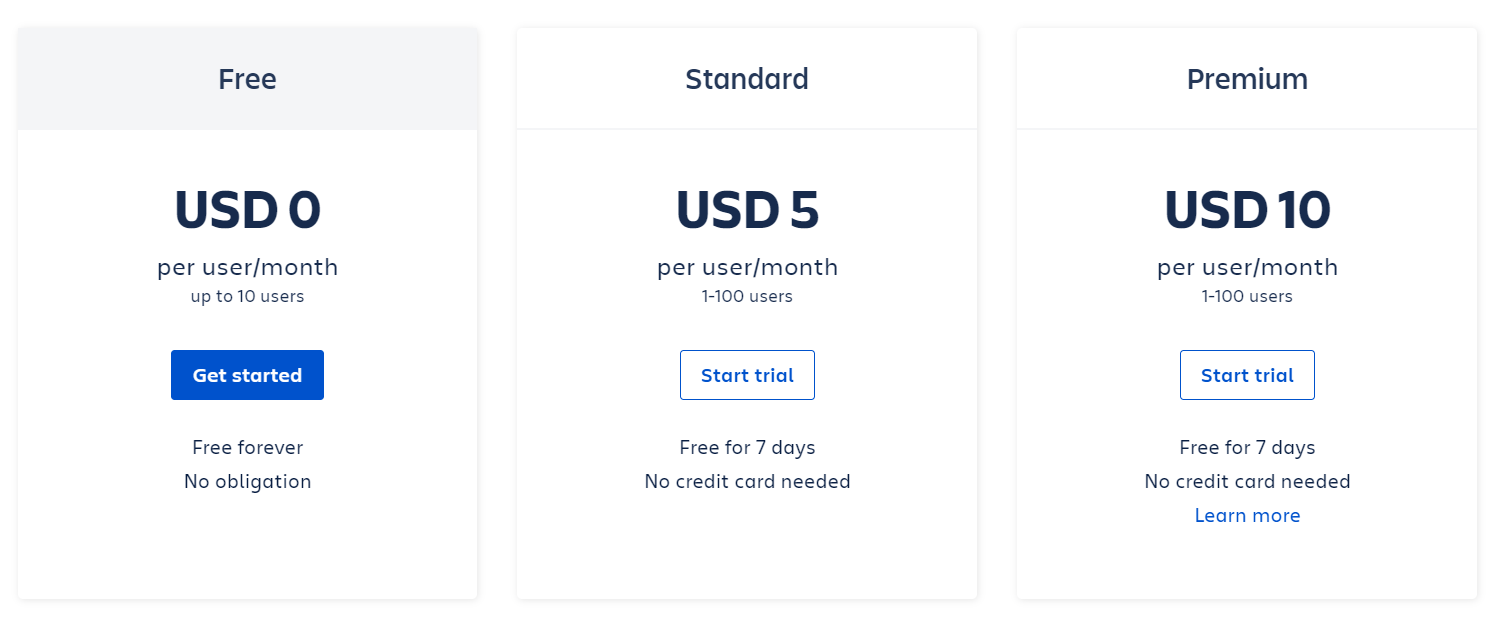Click 'No credit card needed' in Premium card
1499x623 pixels.
(1247, 481)
